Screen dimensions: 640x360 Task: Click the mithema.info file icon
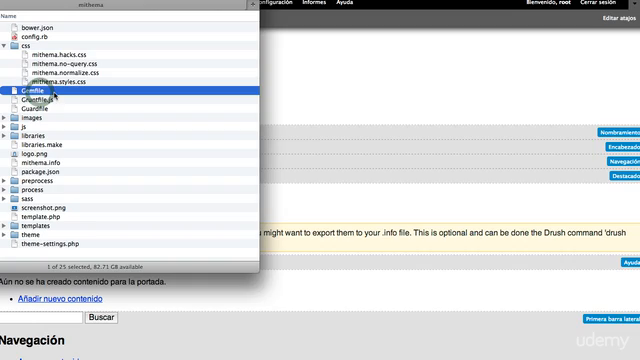(14, 163)
